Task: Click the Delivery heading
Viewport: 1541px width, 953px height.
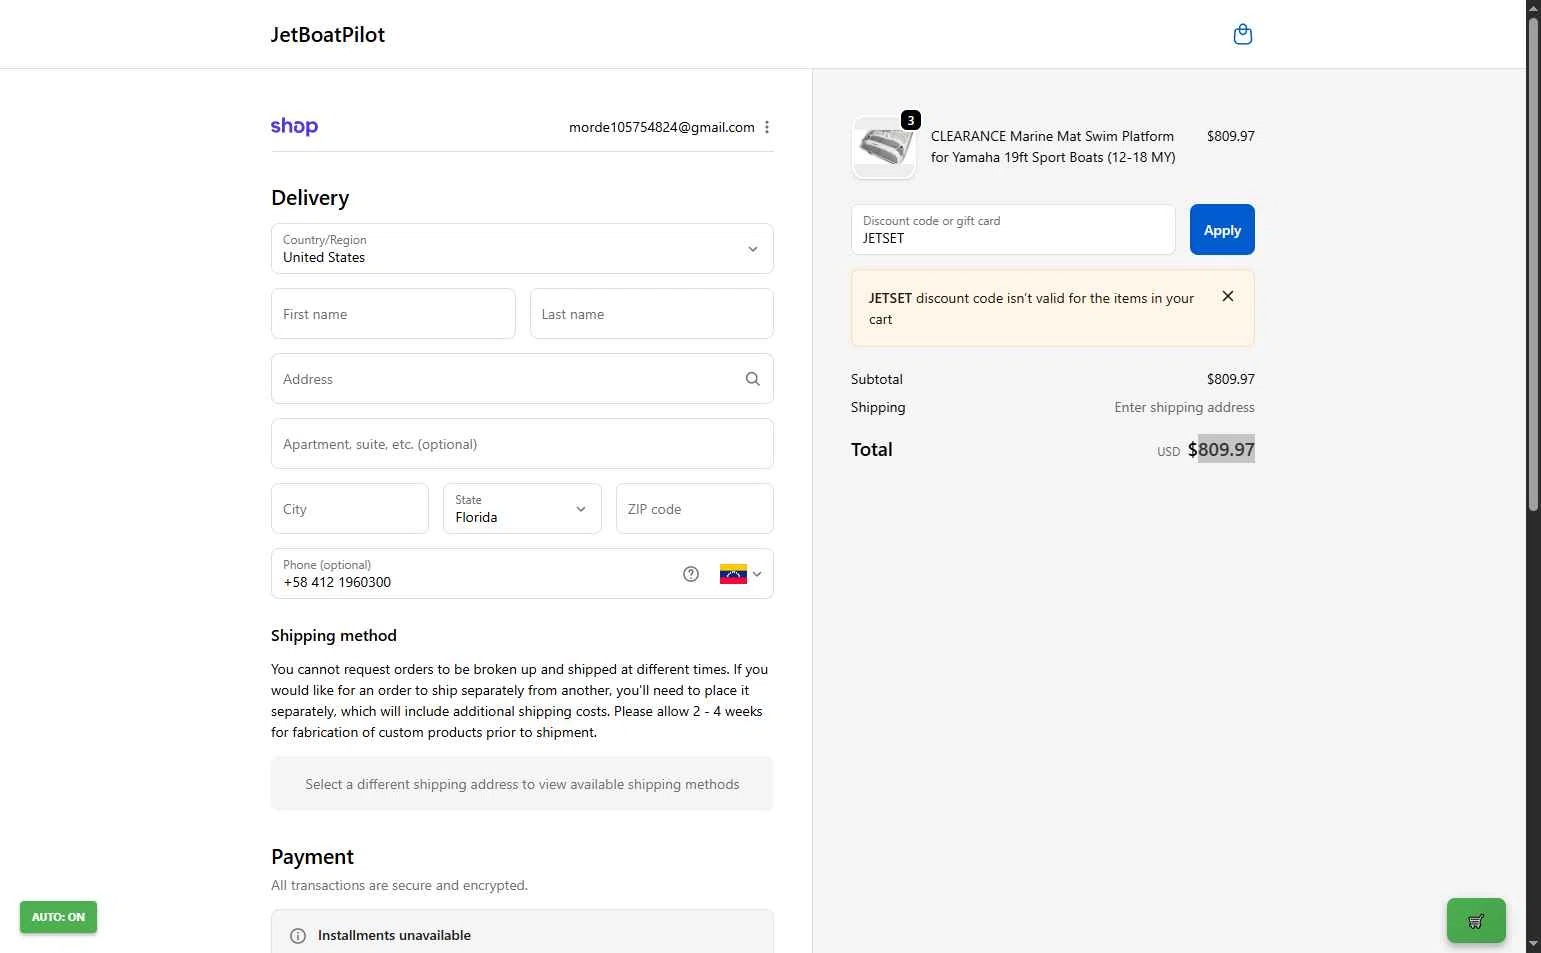Action: [x=310, y=198]
